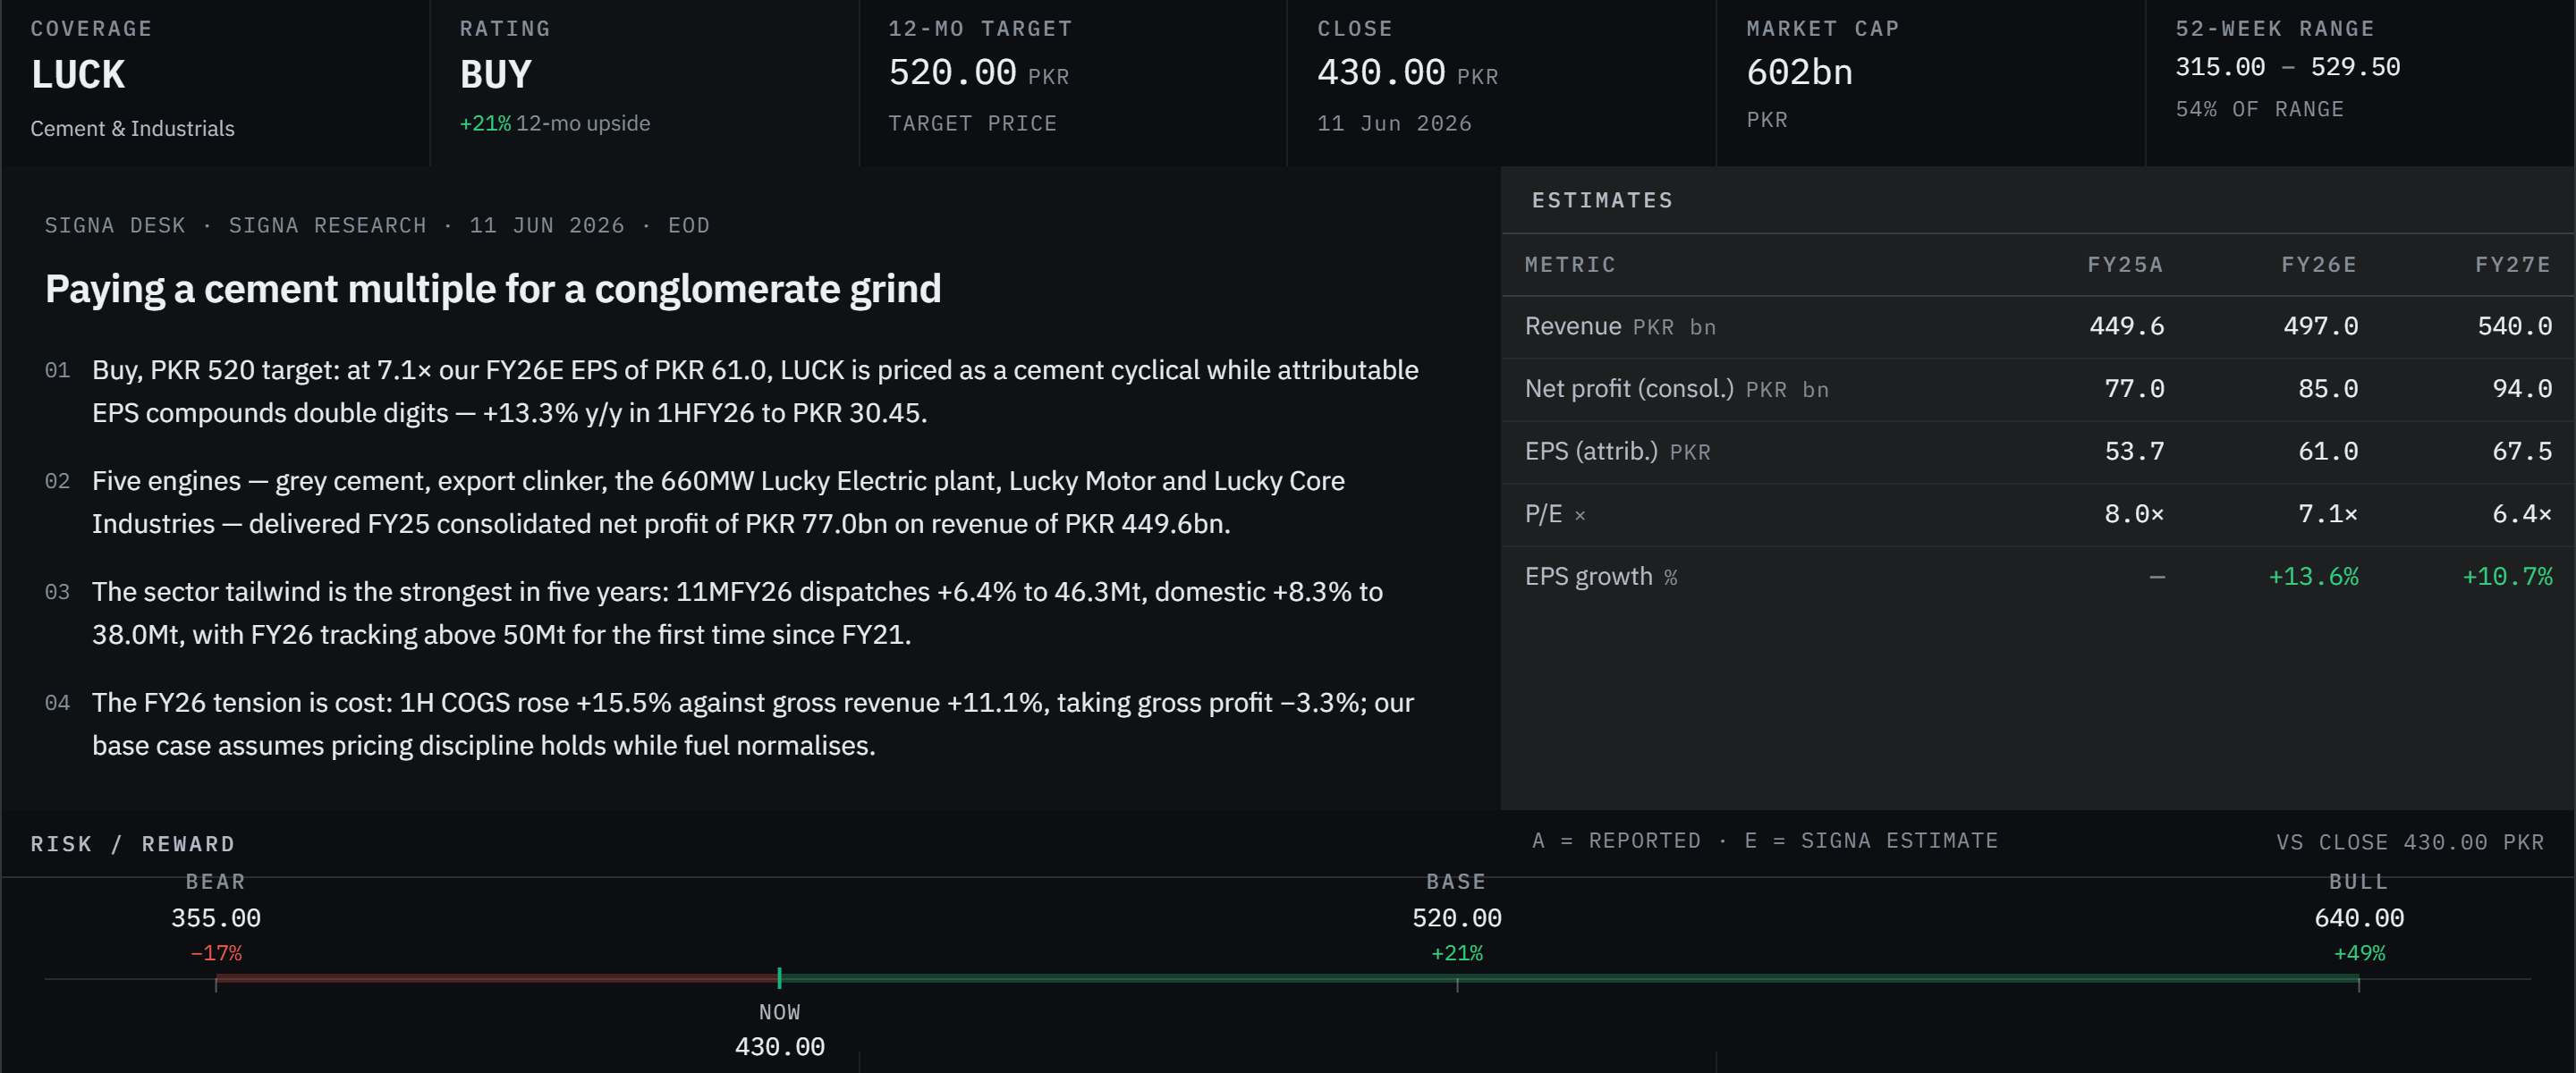Click the 430.00 PKR close price
Viewport: 2576px width, 1073px height.
(1407, 73)
